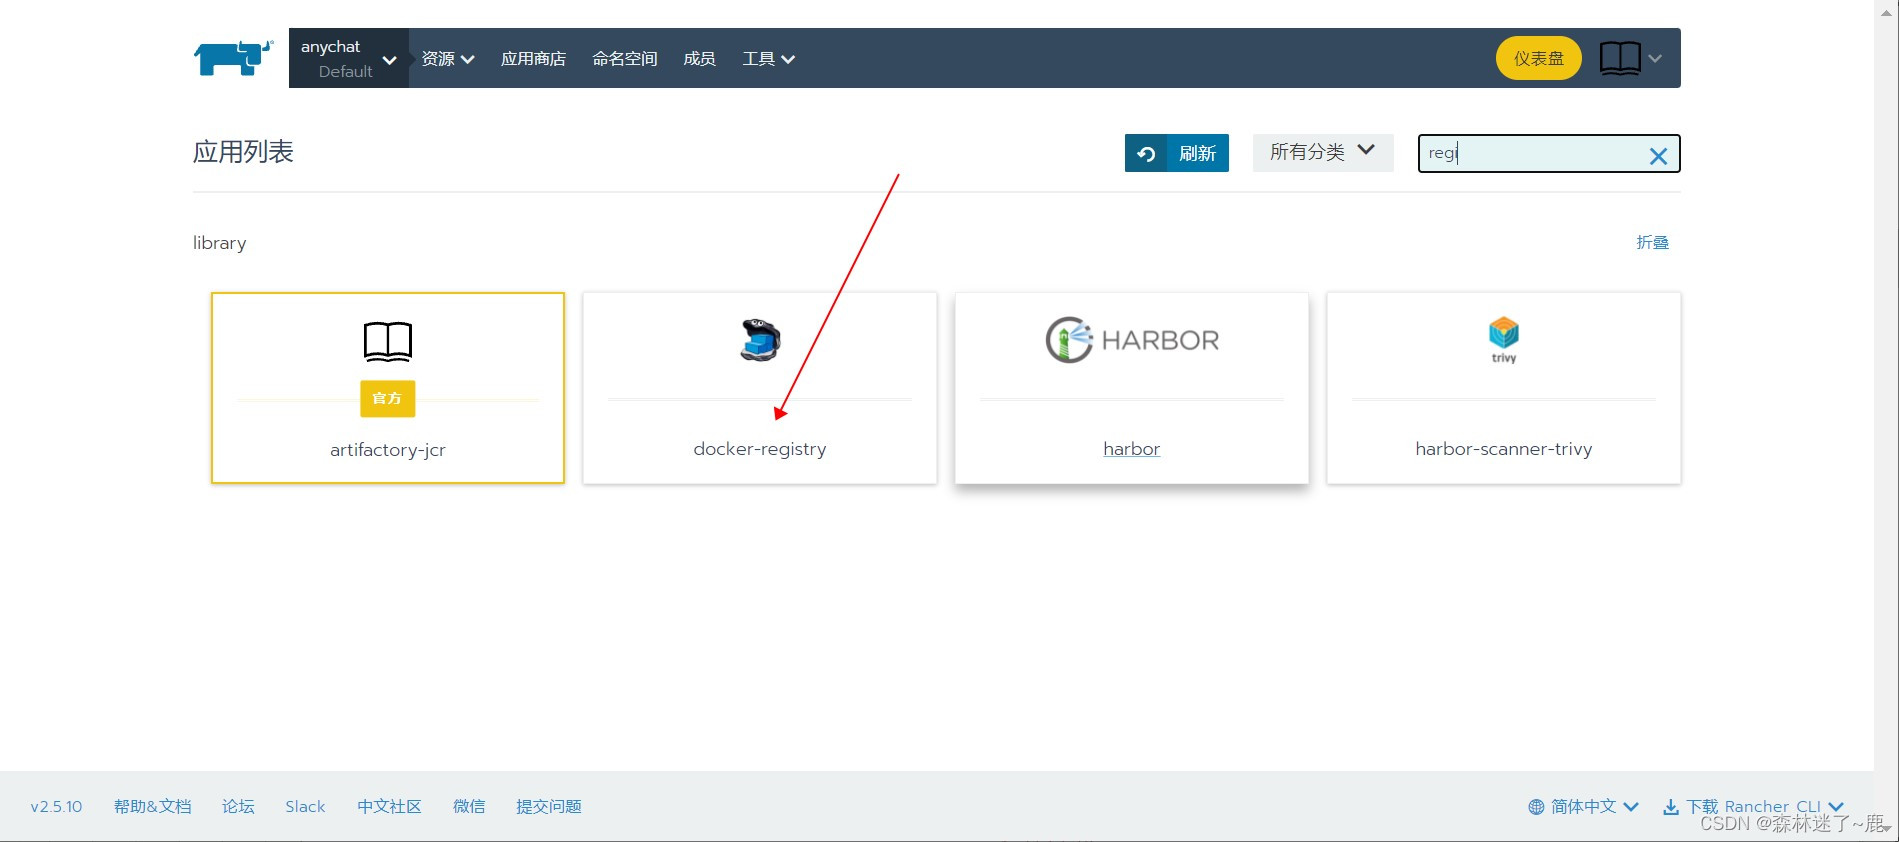This screenshot has height=842, width=1899.
Task: Expand the 工具 menu
Action: (768, 59)
